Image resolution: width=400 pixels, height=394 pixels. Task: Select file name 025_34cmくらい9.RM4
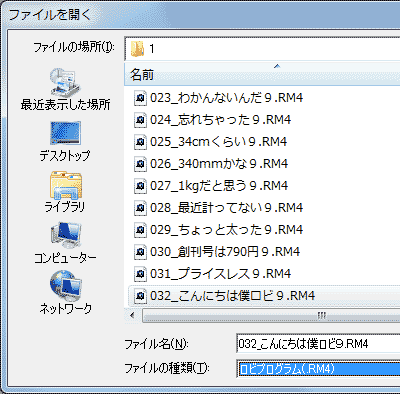point(218,142)
